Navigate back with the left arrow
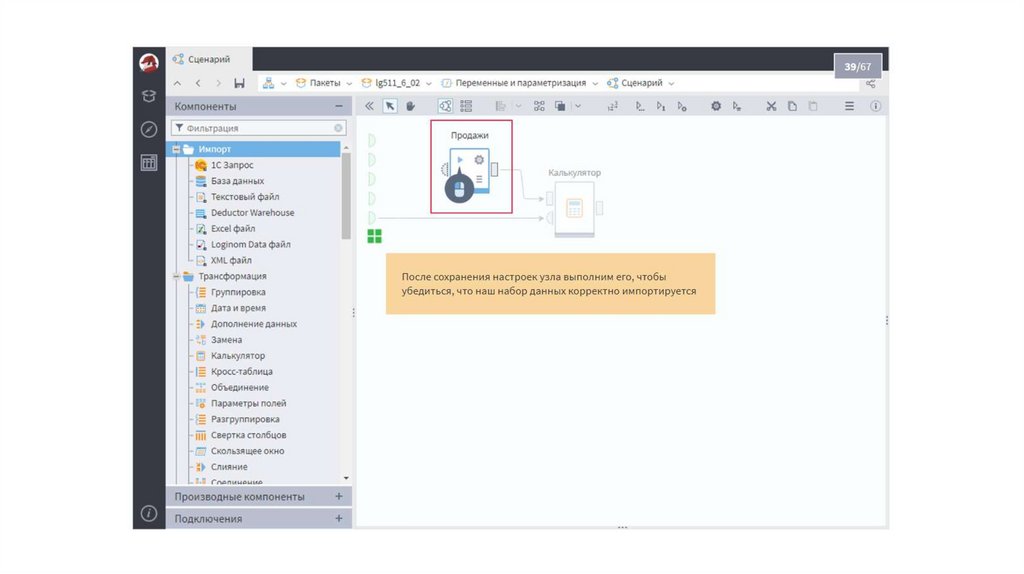Viewport: 1024px width, 574px height. 198,83
